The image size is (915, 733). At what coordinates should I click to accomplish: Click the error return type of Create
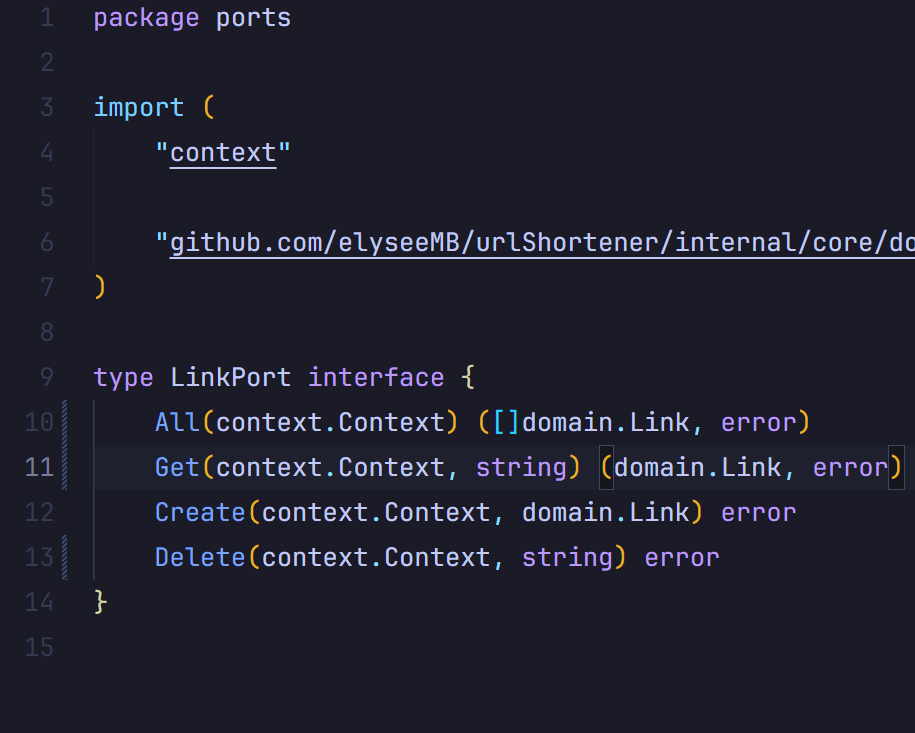coord(759,513)
